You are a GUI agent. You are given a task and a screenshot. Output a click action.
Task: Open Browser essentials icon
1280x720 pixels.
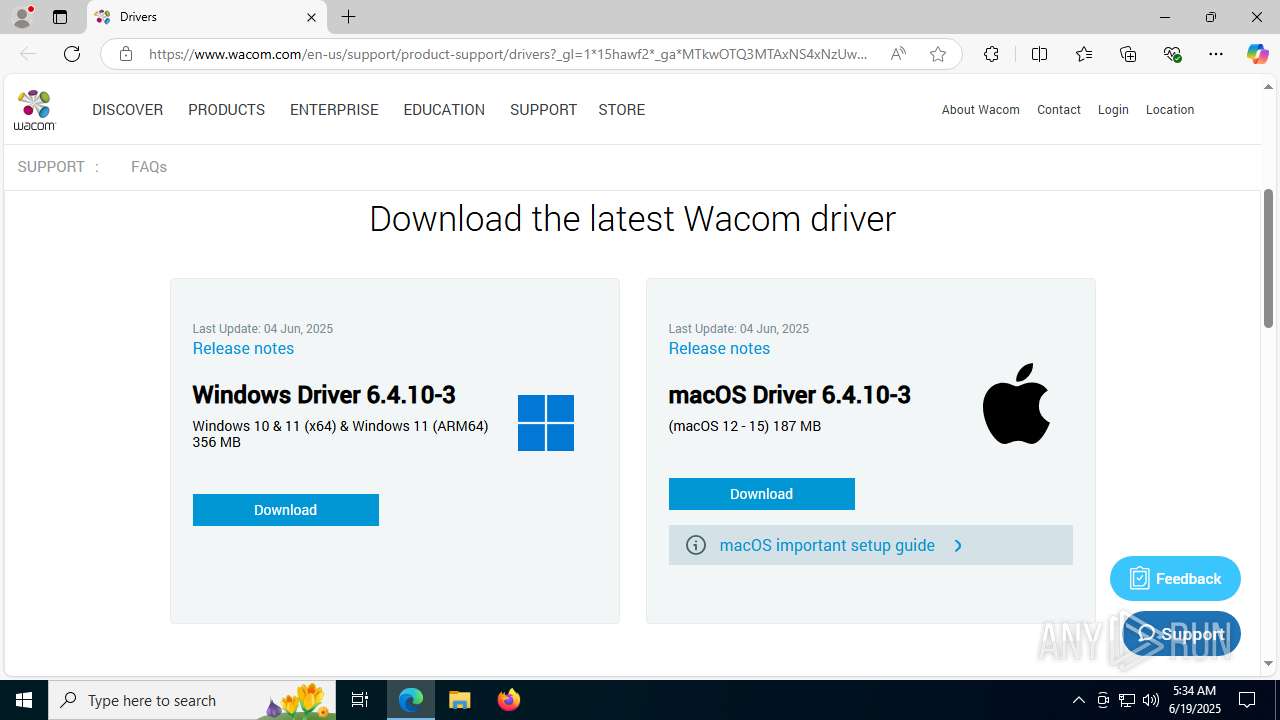click(x=1172, y=54)
